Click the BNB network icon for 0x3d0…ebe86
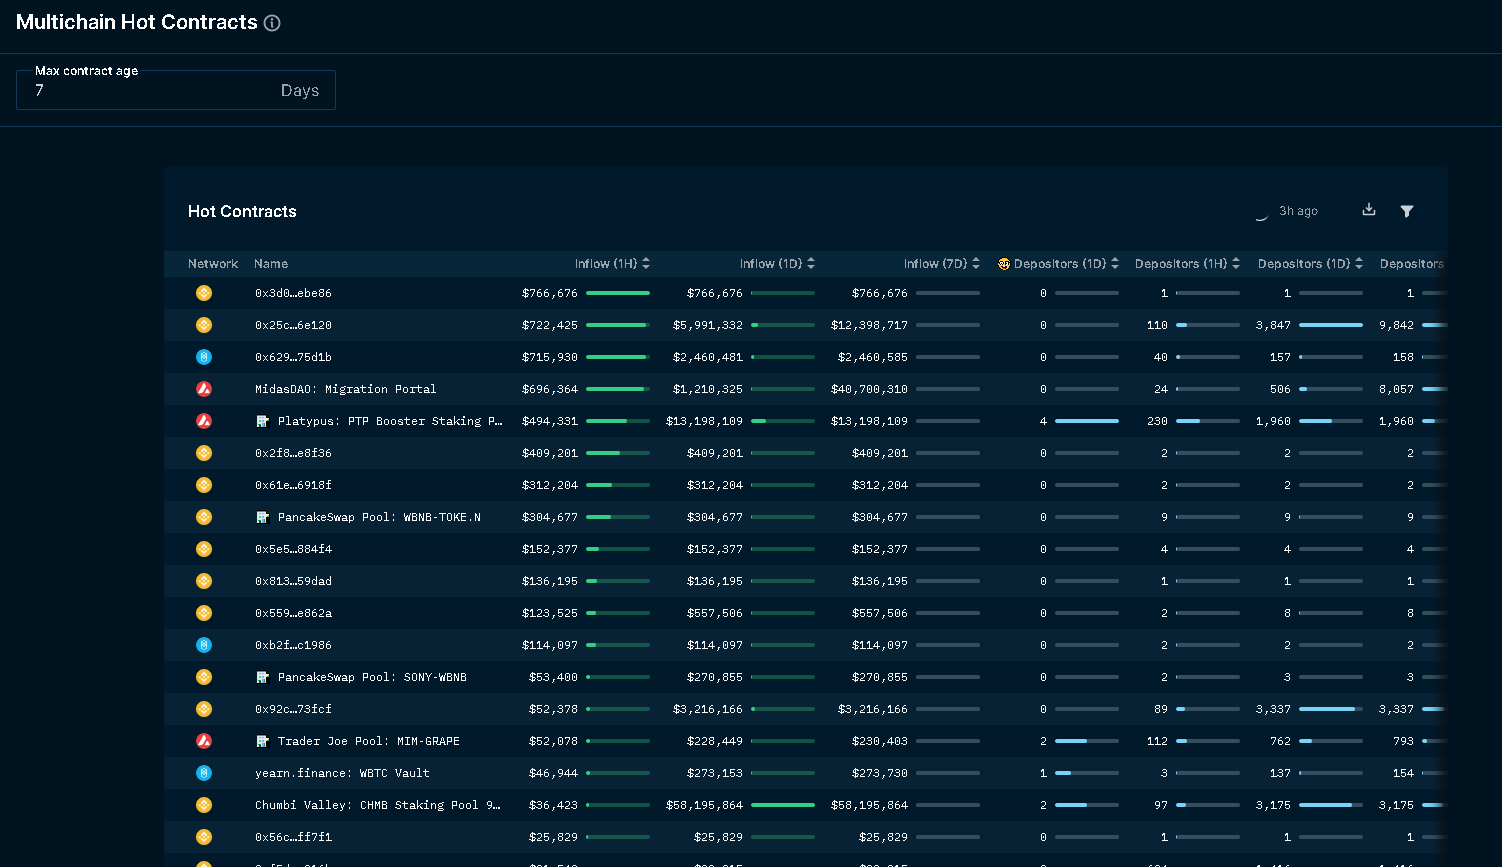Viewport: 1502px width, 867px height. coord(204,293)
